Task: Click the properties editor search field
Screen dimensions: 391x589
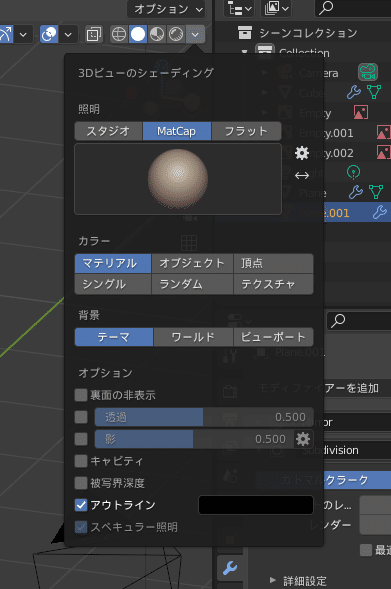Action: pyautogui.click(x=359, y=321)
